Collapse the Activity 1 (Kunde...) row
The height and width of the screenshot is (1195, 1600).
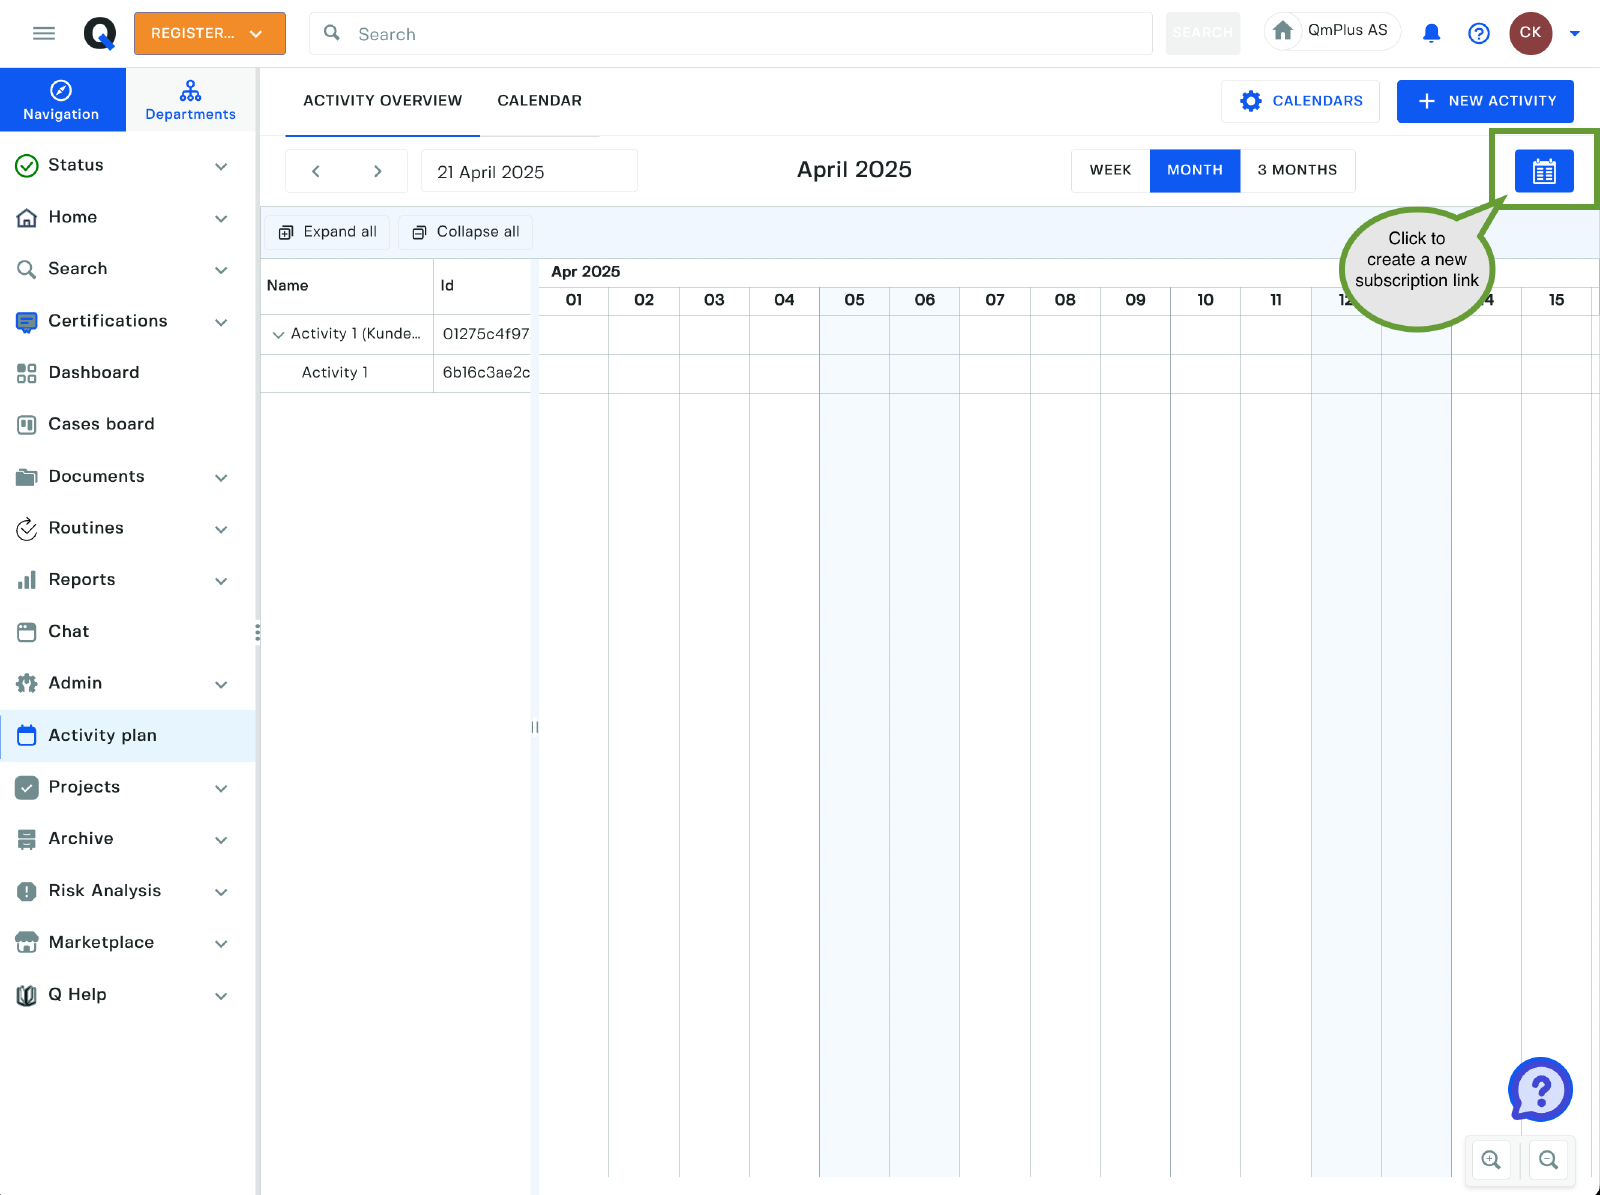pyautogui.click(x=278, y=335)
